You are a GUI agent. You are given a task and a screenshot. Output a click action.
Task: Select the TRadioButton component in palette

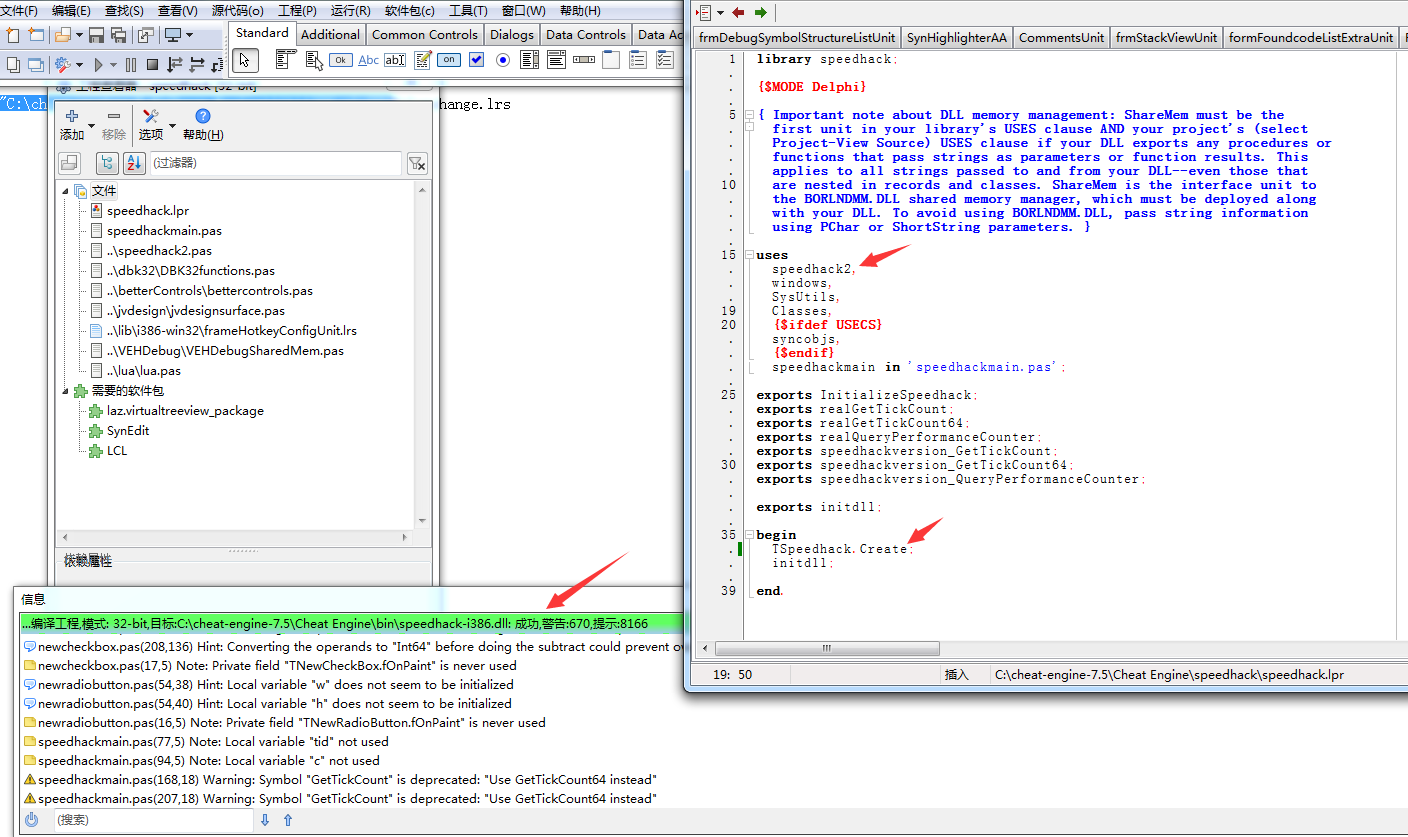click(503, 60)
